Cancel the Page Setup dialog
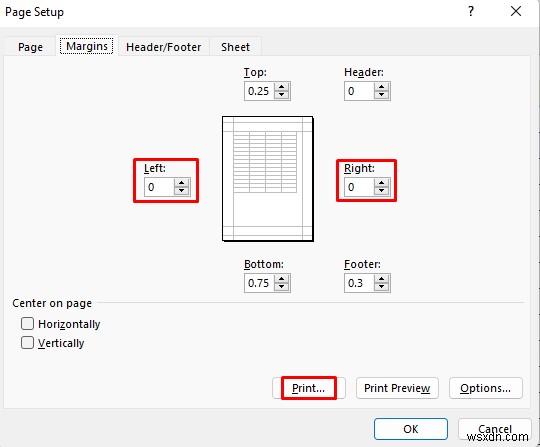 click(x=495, y=429)
